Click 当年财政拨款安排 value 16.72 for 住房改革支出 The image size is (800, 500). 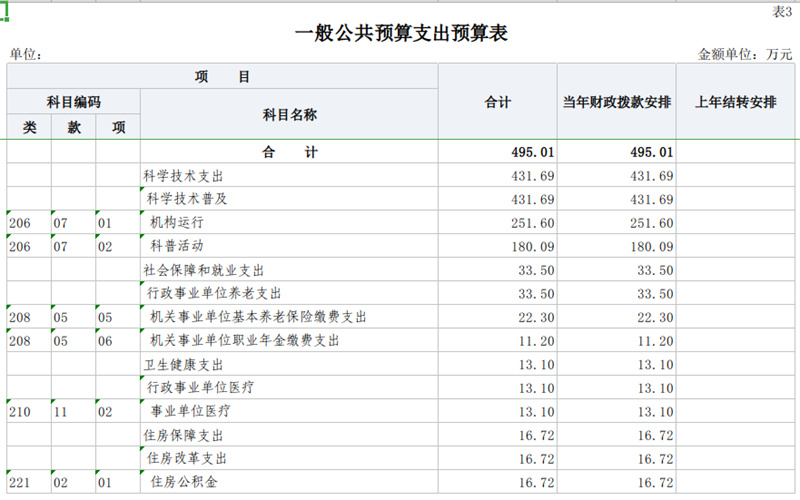click(655, 459)
